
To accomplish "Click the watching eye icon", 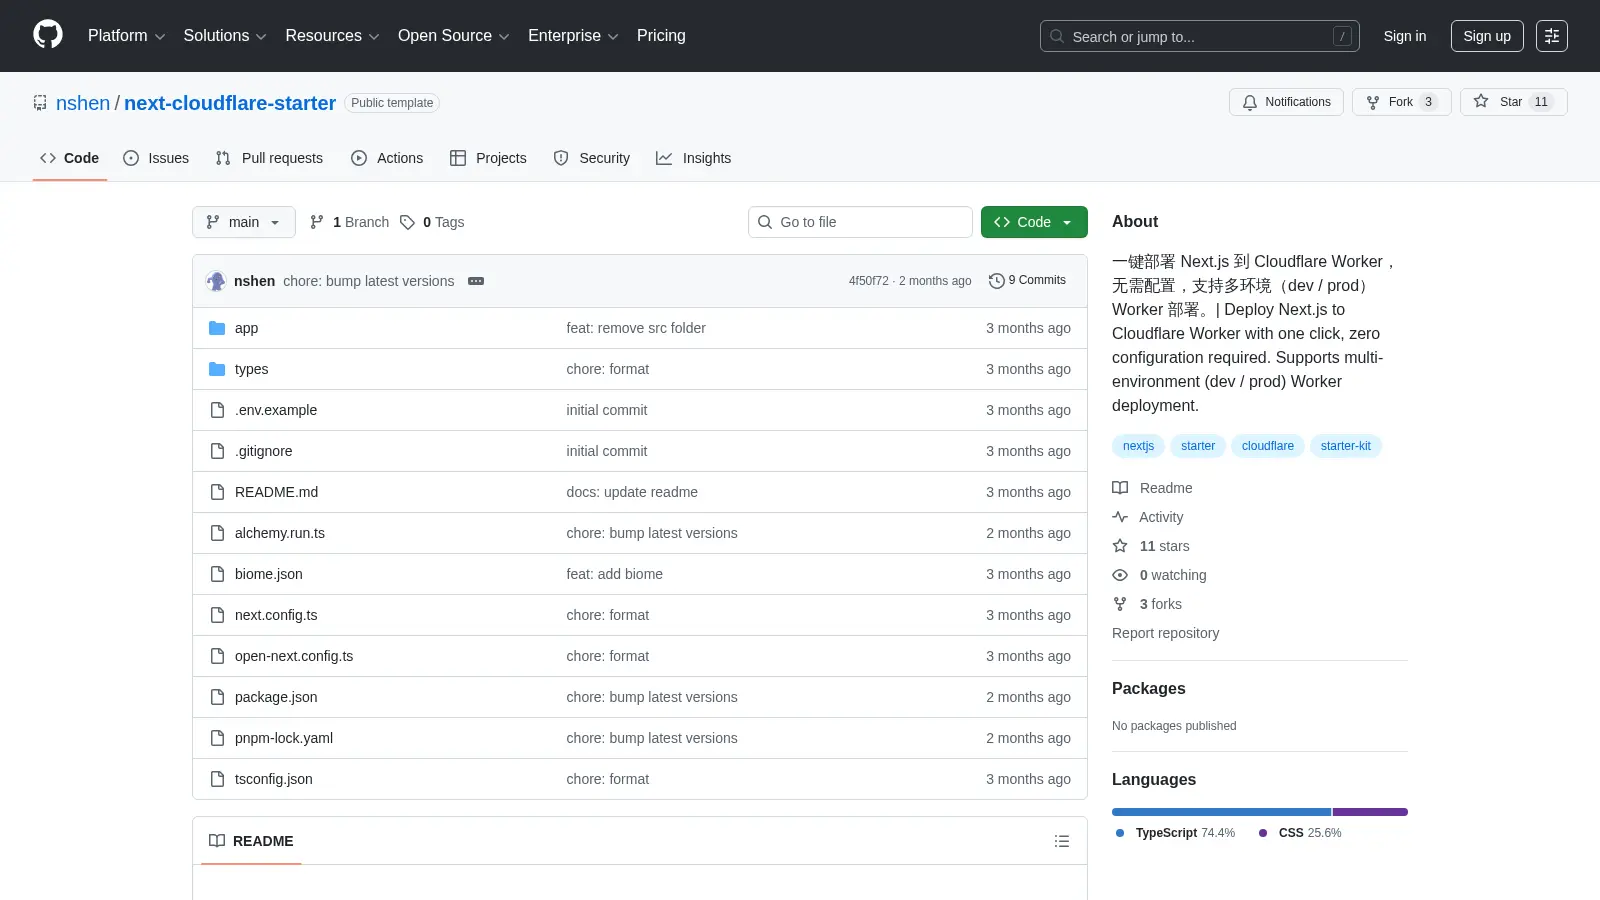I will 1120,575.
